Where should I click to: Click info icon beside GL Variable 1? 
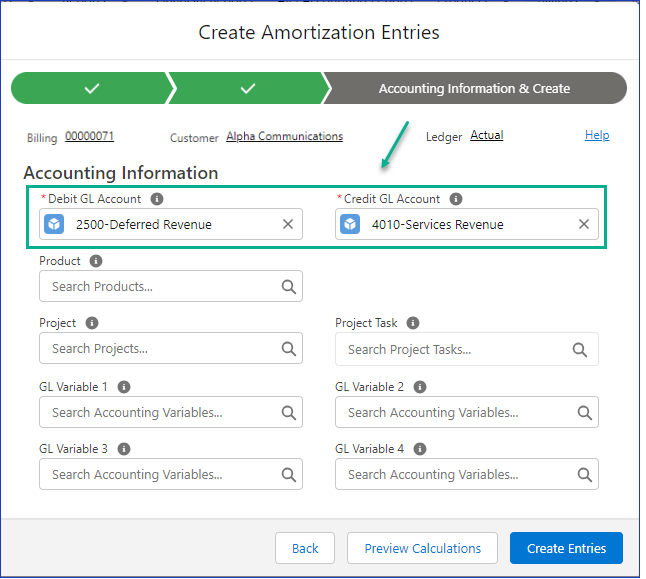[124, 387]
